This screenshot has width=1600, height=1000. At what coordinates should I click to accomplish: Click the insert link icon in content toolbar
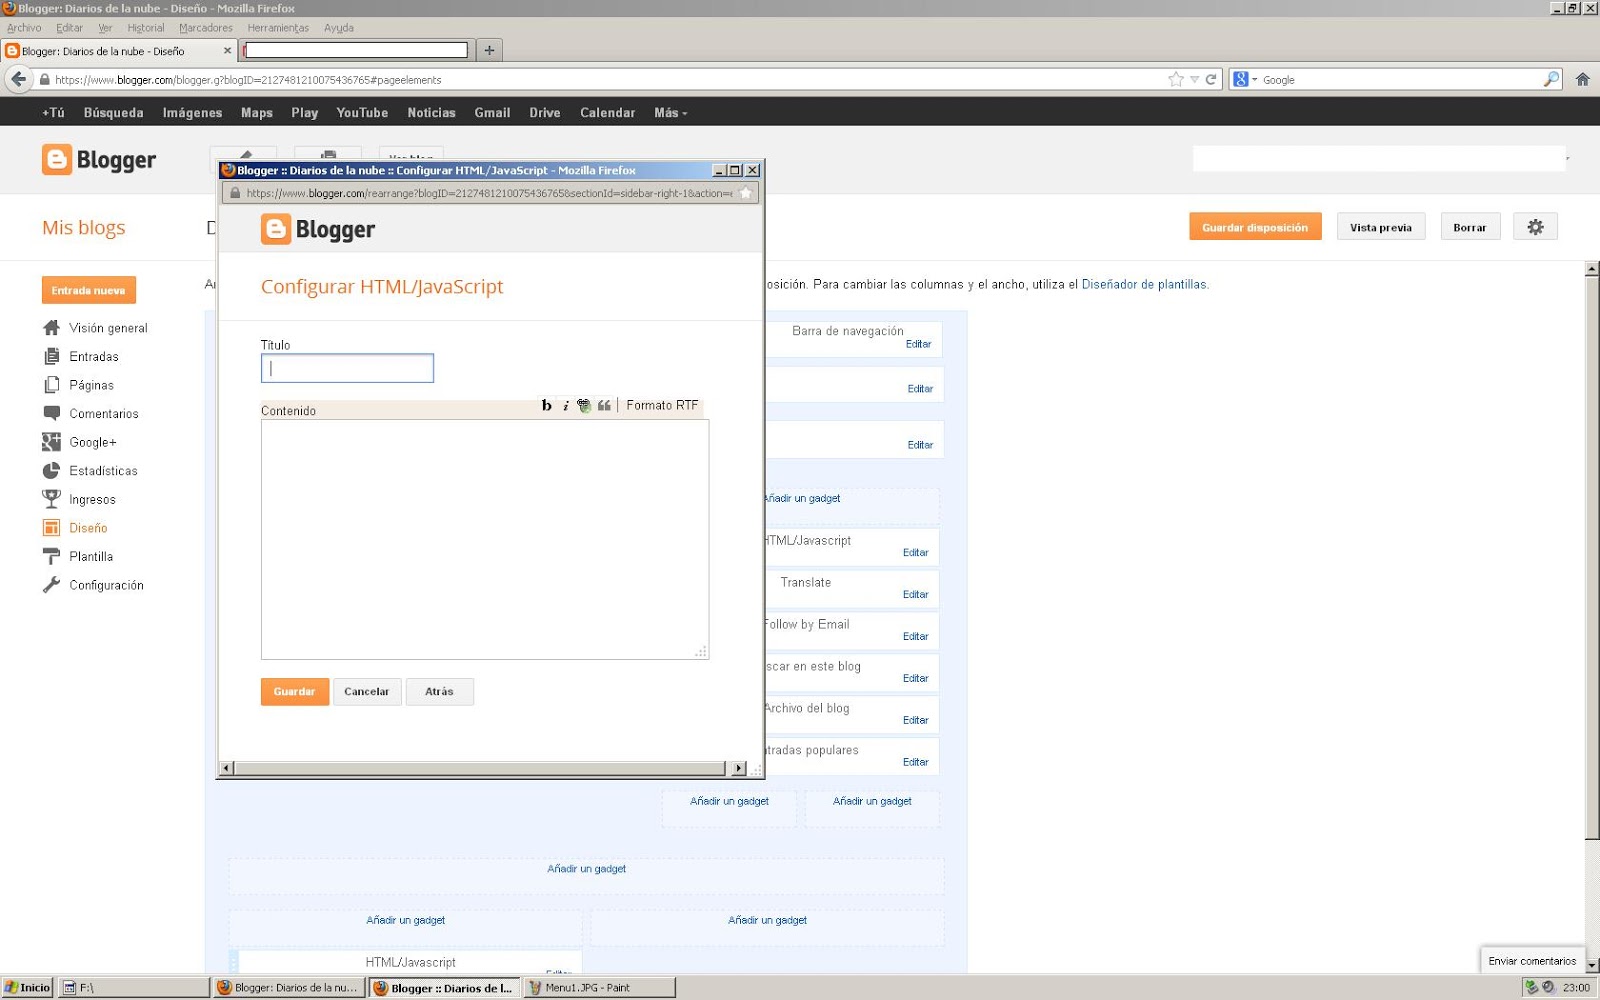(x=584, y=405)
